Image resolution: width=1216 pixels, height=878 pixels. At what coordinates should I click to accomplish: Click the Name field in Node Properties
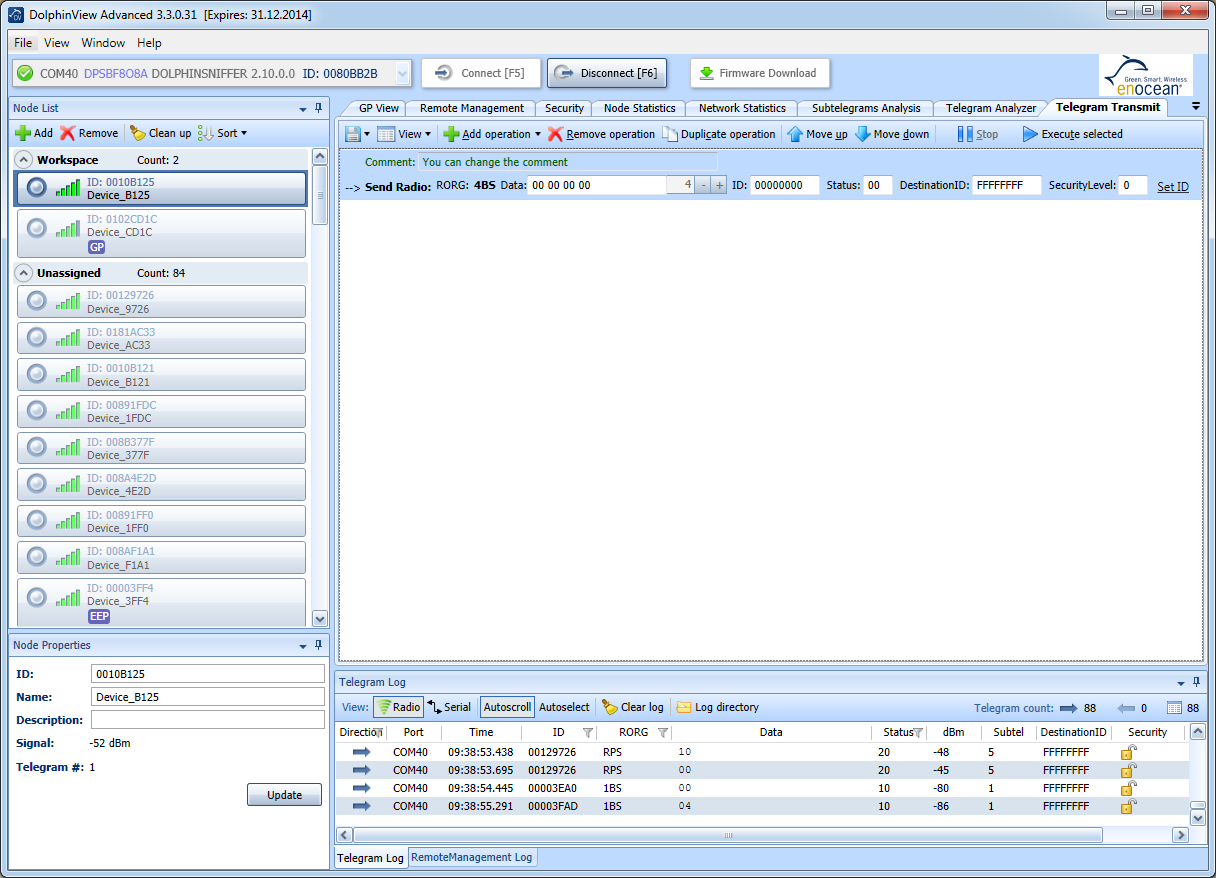(x=208, y=697)
